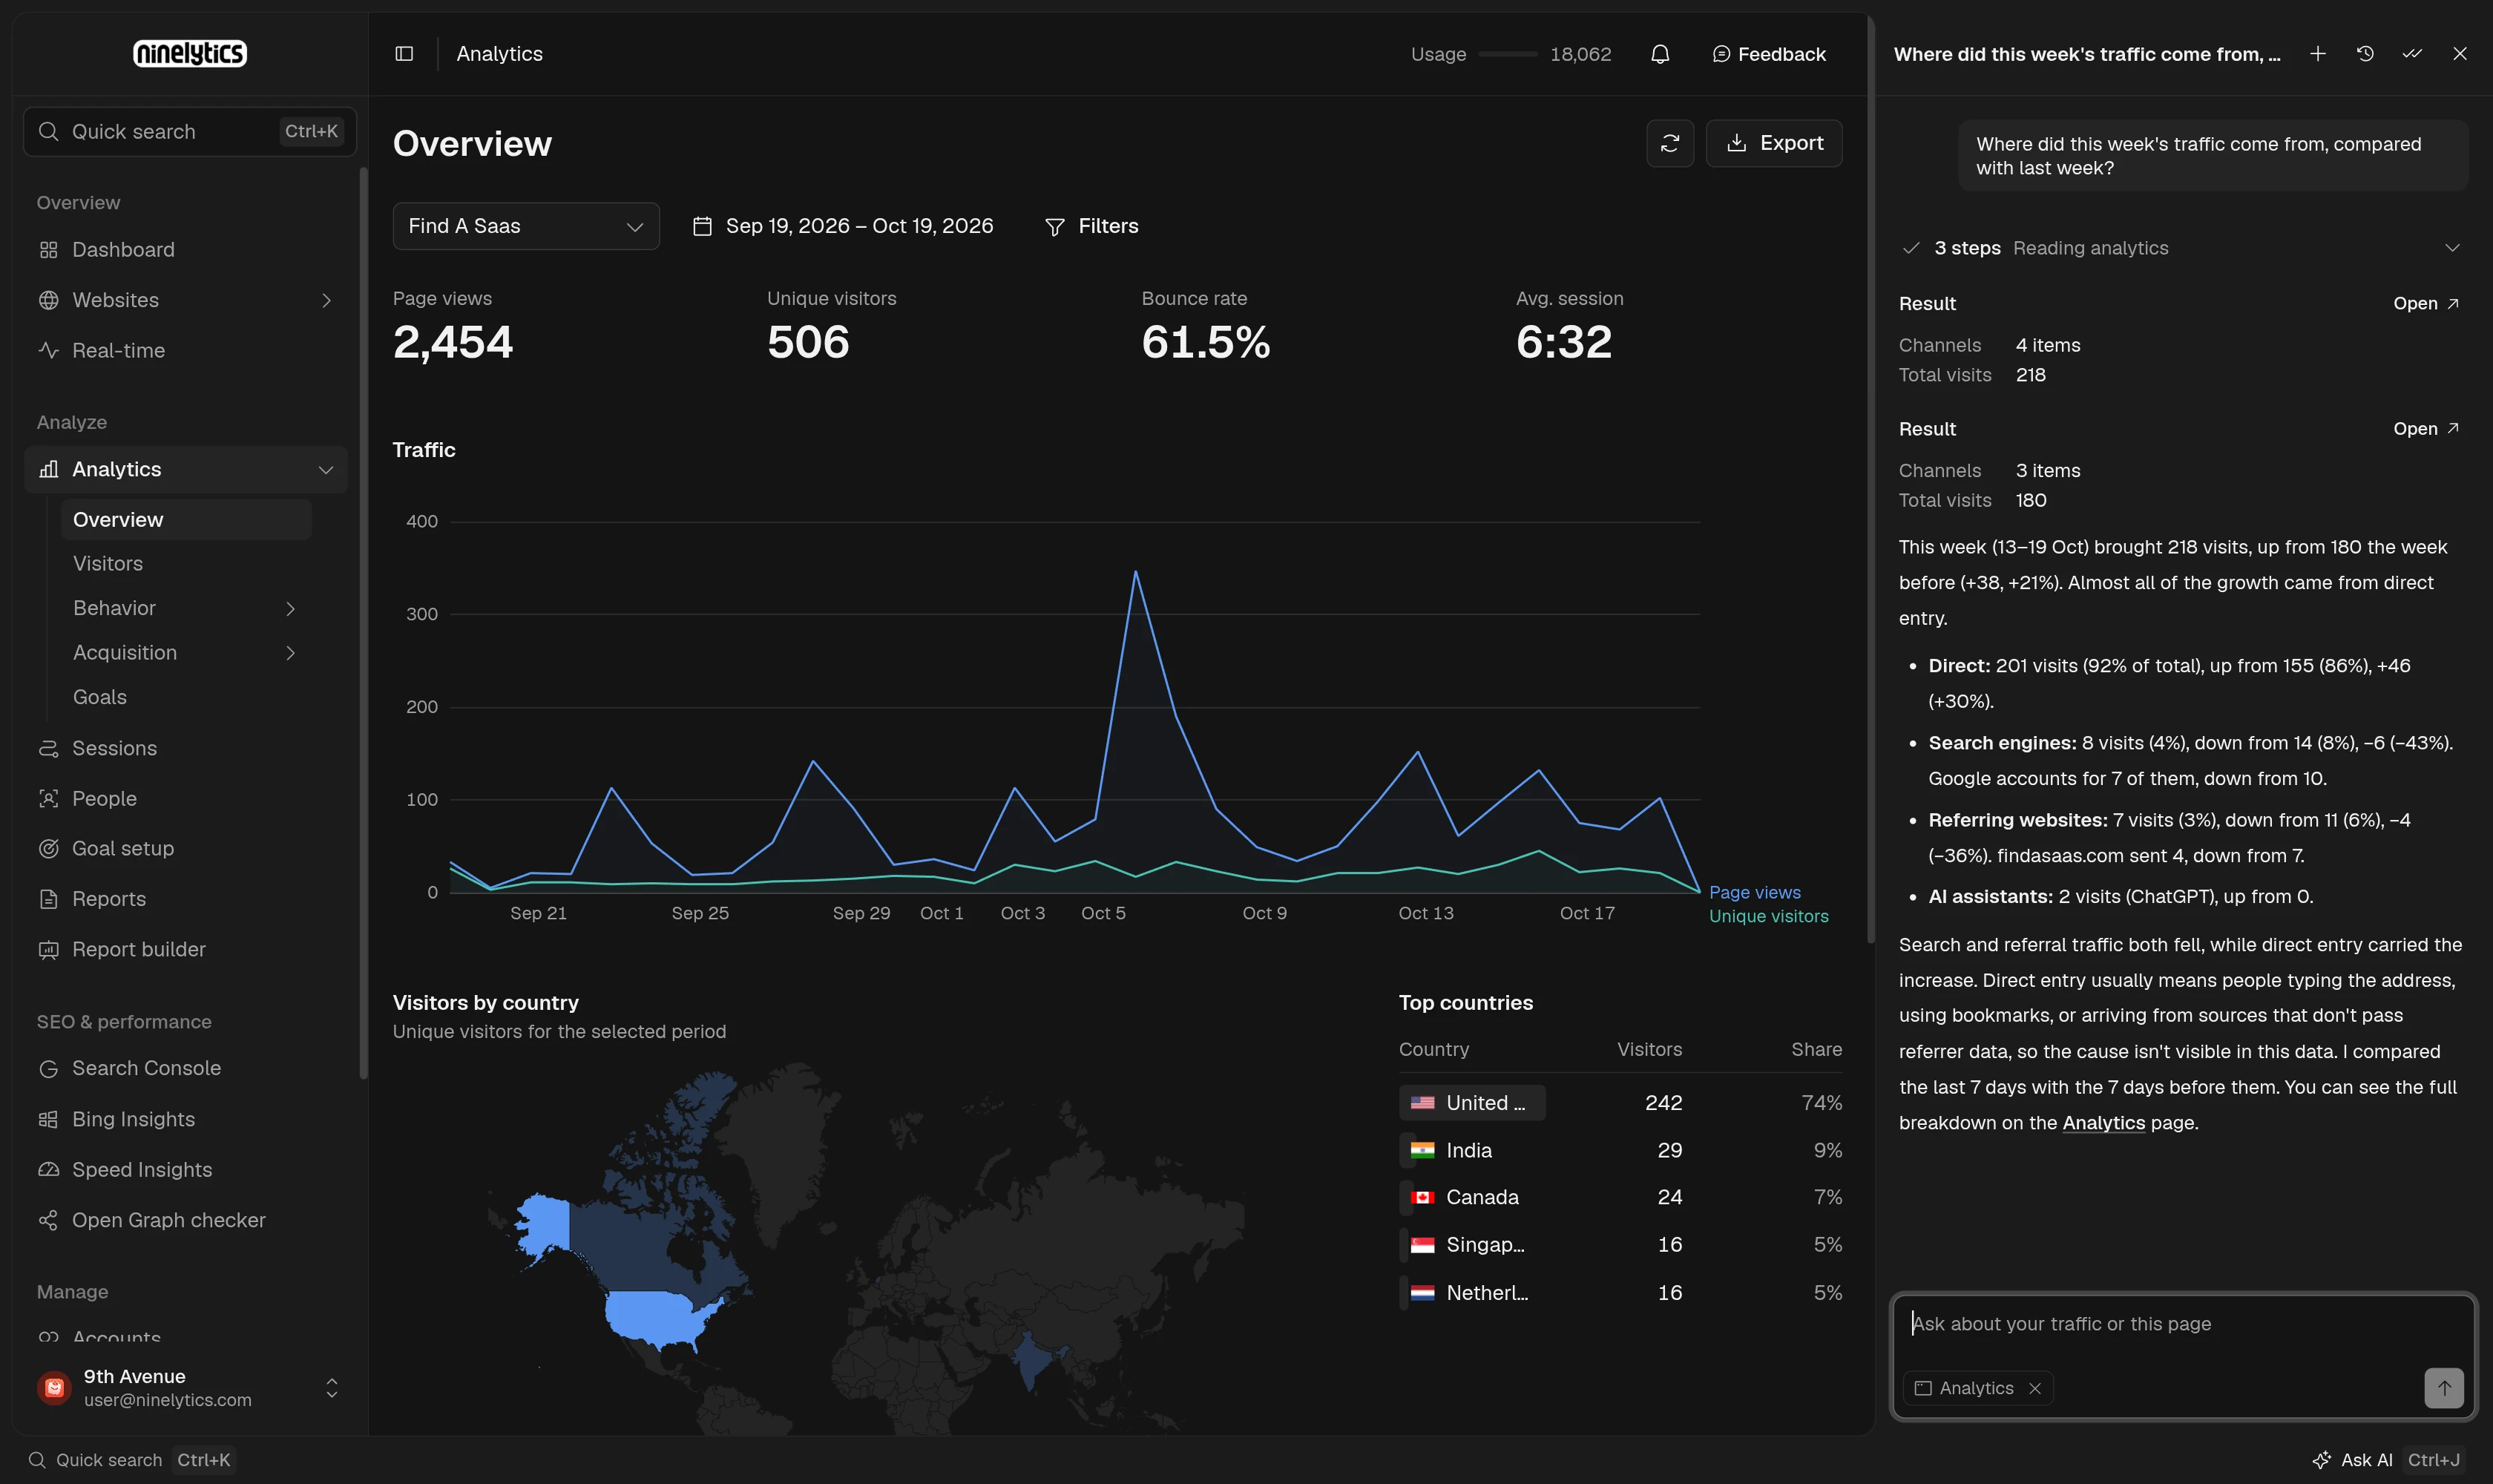
Task: Open the Report builder
Action: pyautogui.click(x=186, y=949)
